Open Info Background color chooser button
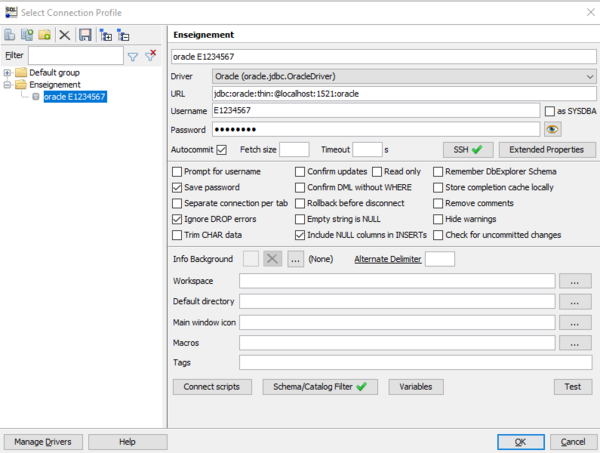This screenshot has width=600, height=453. 295,259
